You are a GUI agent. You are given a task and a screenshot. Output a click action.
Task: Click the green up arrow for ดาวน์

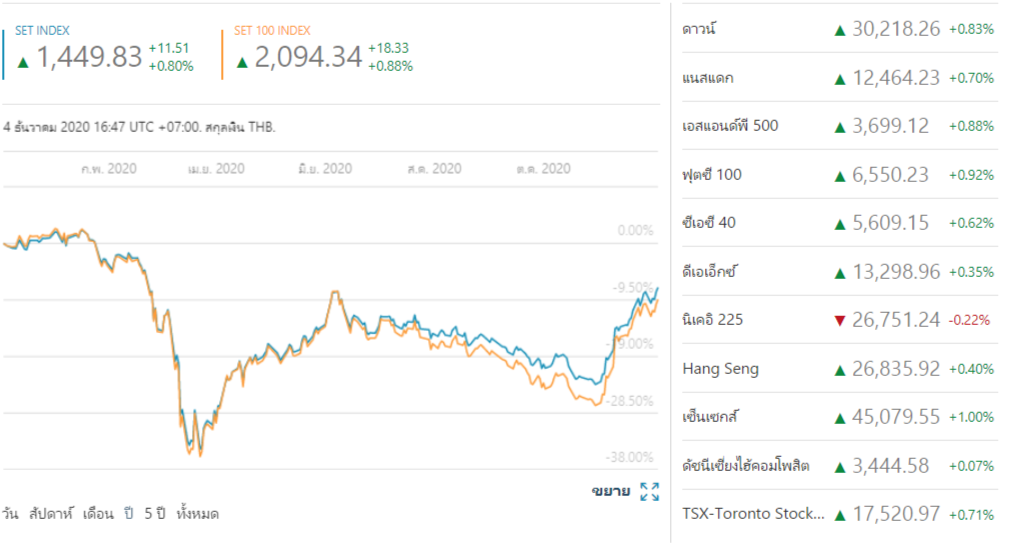click(840, 30)
